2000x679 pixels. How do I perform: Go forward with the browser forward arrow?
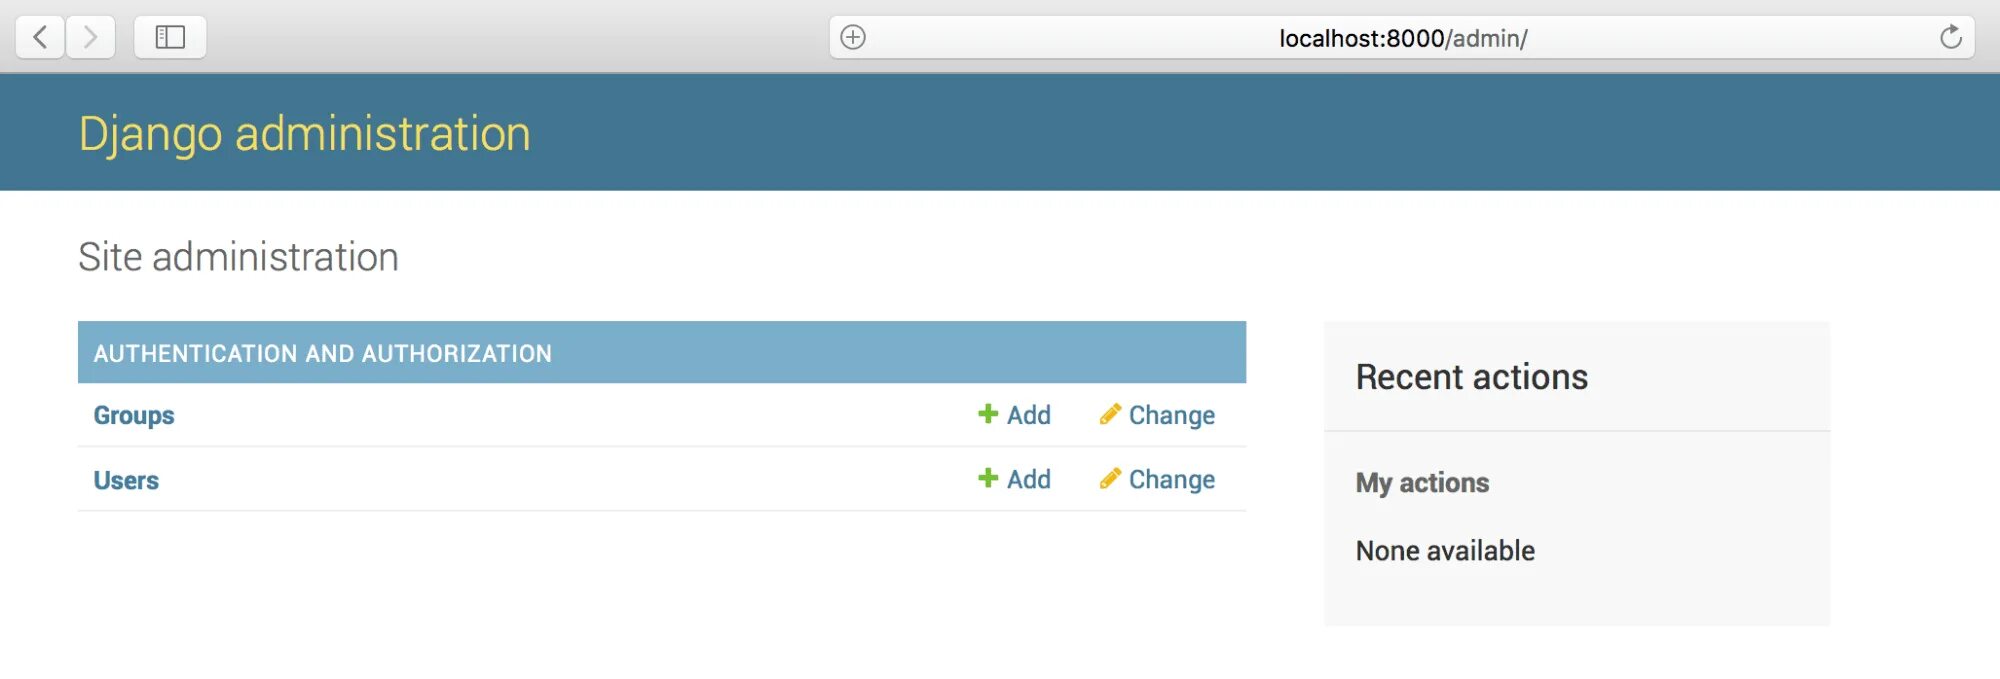tap(91, 38)
